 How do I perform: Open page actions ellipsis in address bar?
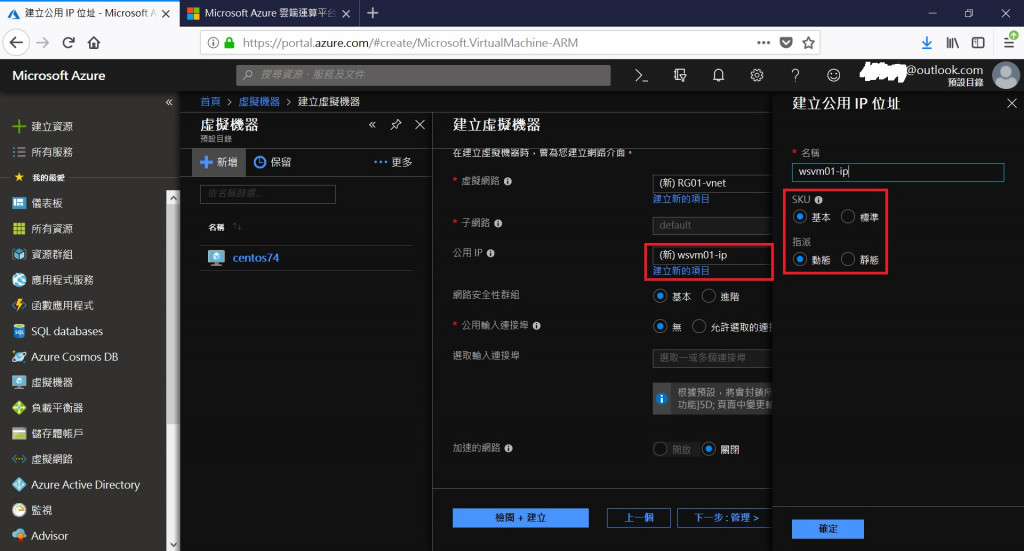pos(763,43)
